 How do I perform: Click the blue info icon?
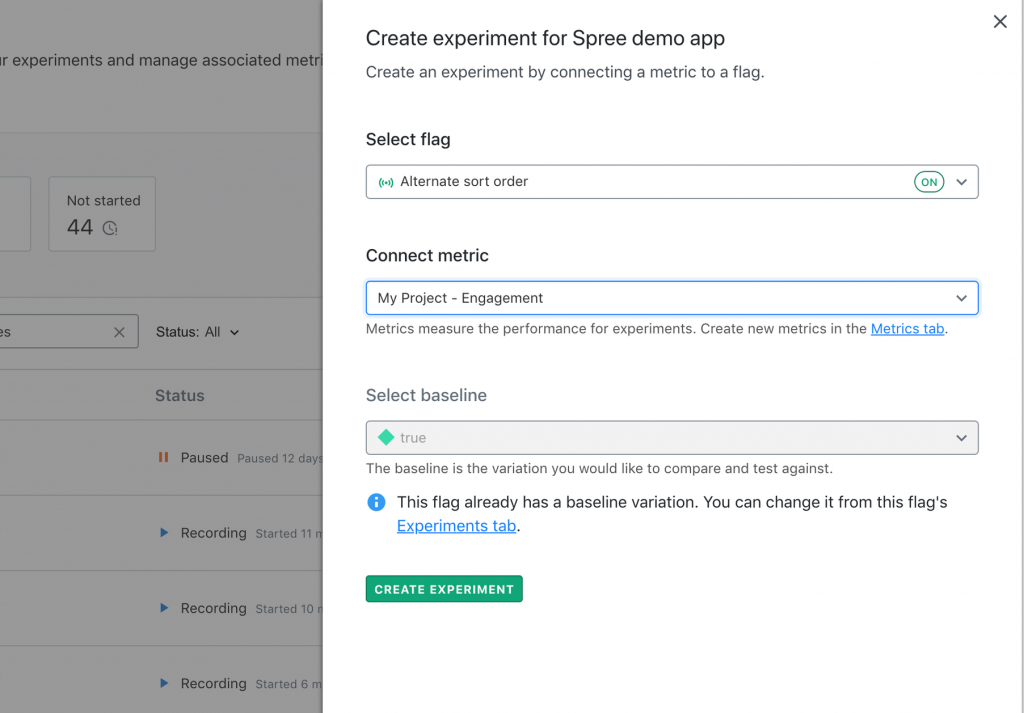[376, 502]
